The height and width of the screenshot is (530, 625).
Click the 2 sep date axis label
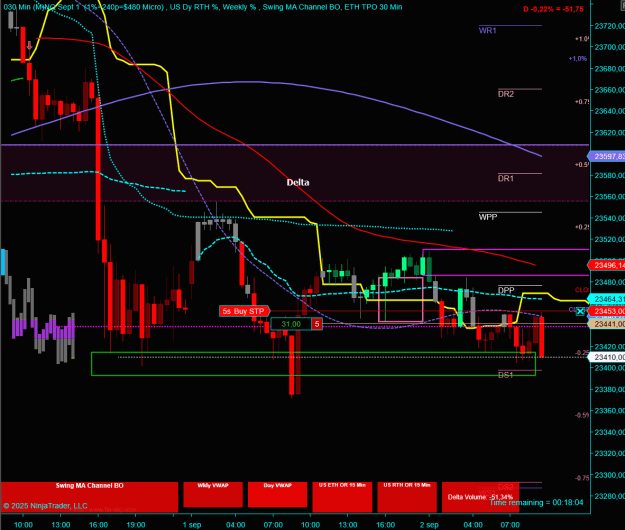(x=429, y=525)
